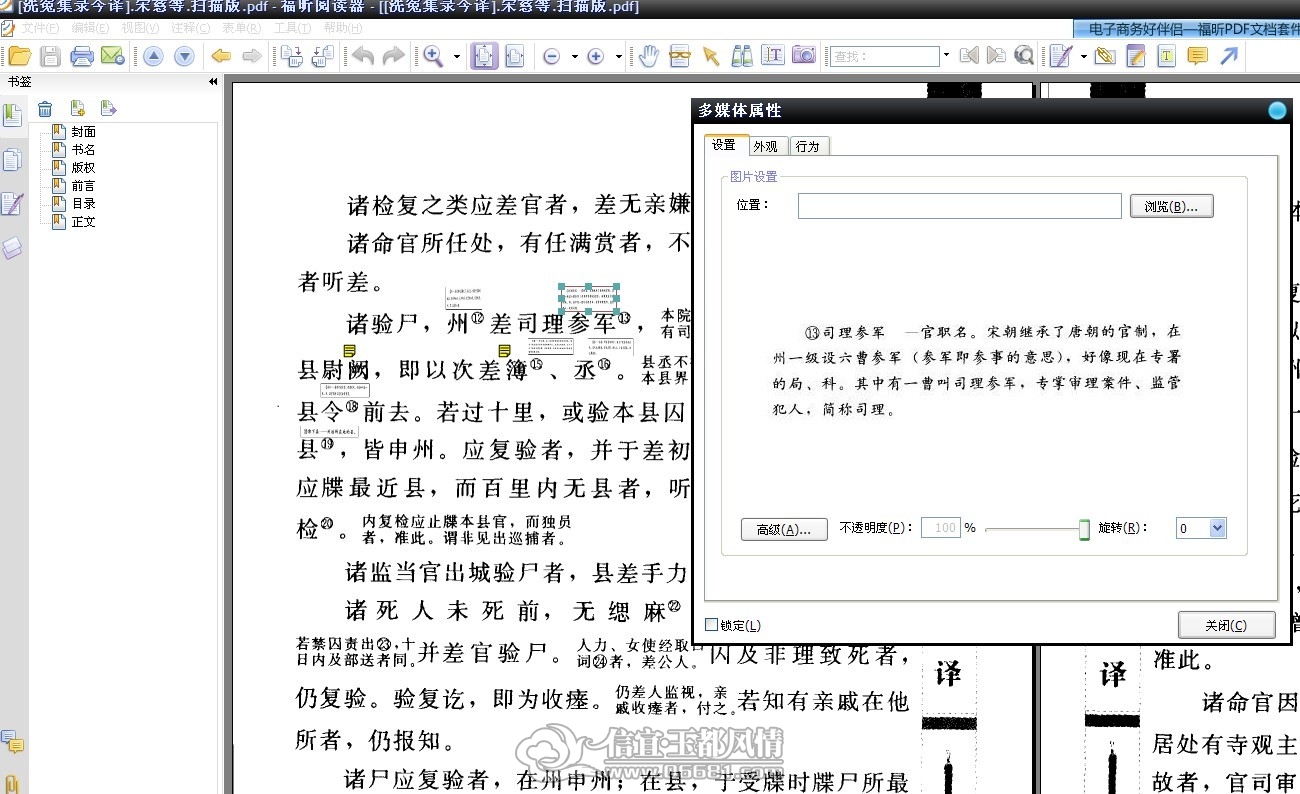Click the opacity slider handle
Screen dimensions: 1300x794
pyautogui.click(x=1084, y=529)
